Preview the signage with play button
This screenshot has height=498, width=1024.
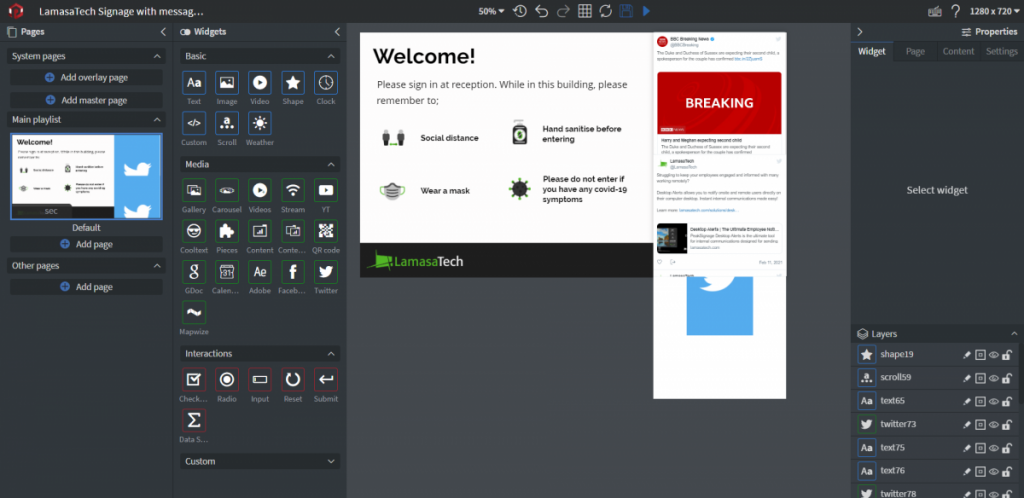pyautogui.click(x=646, y=11)
